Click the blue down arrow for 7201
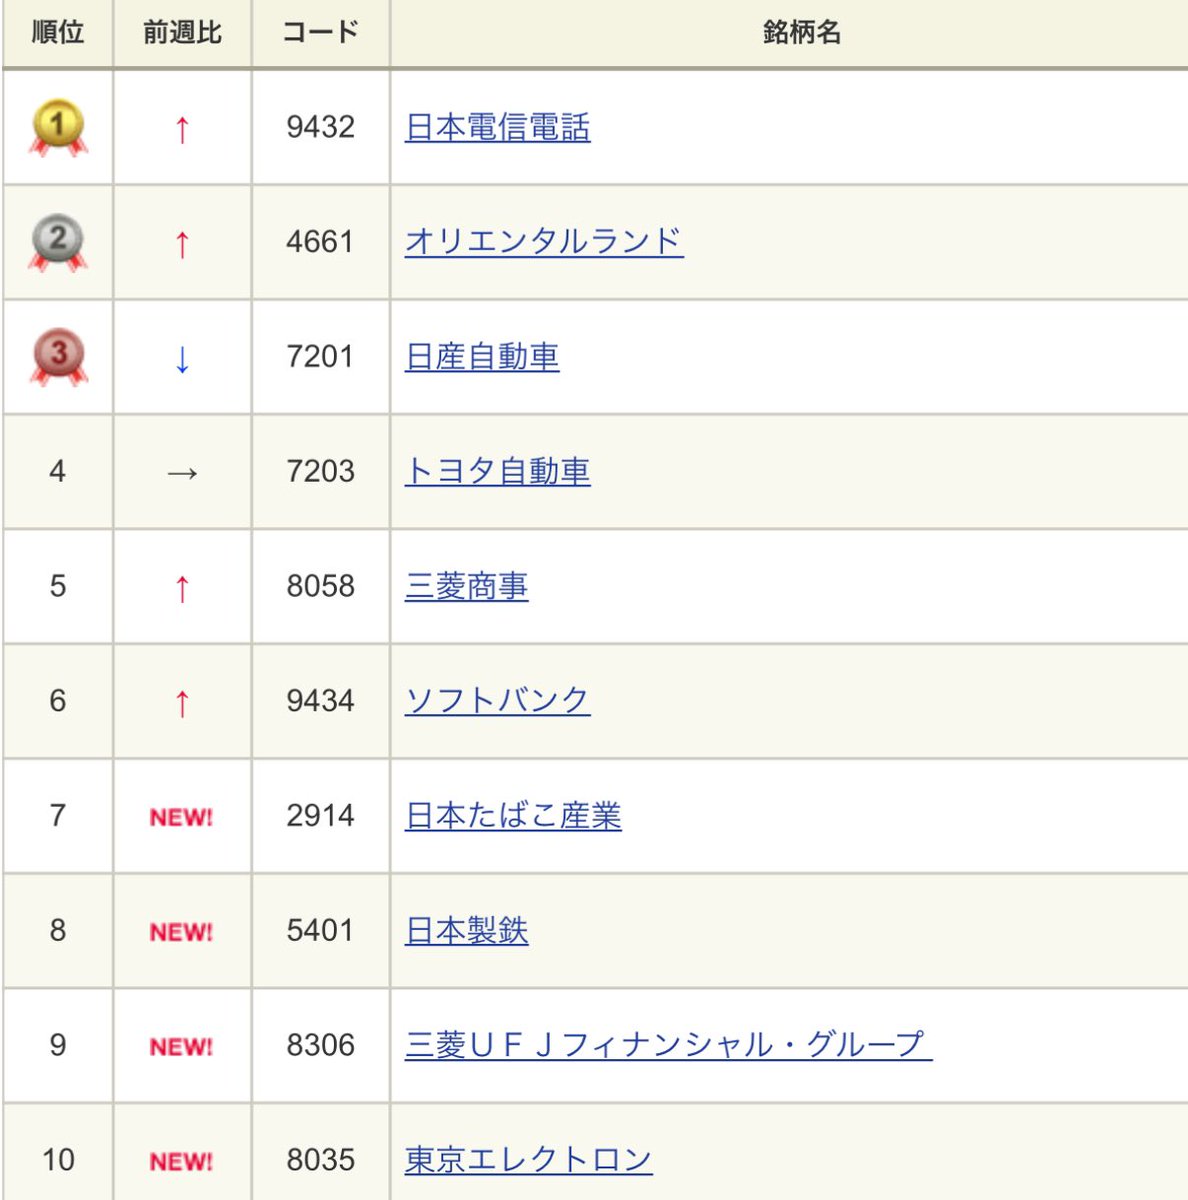The height and width of the screenshot is (1200, 1188). 182,359
